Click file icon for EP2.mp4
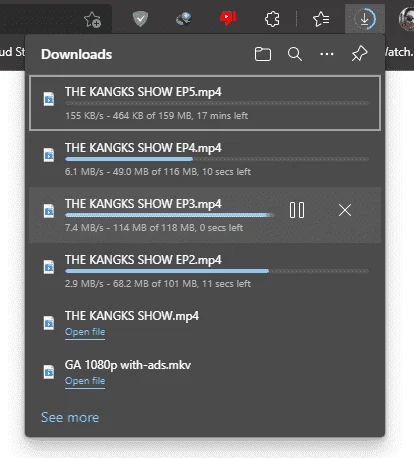The image size is (414, 458). coord(49,267)
